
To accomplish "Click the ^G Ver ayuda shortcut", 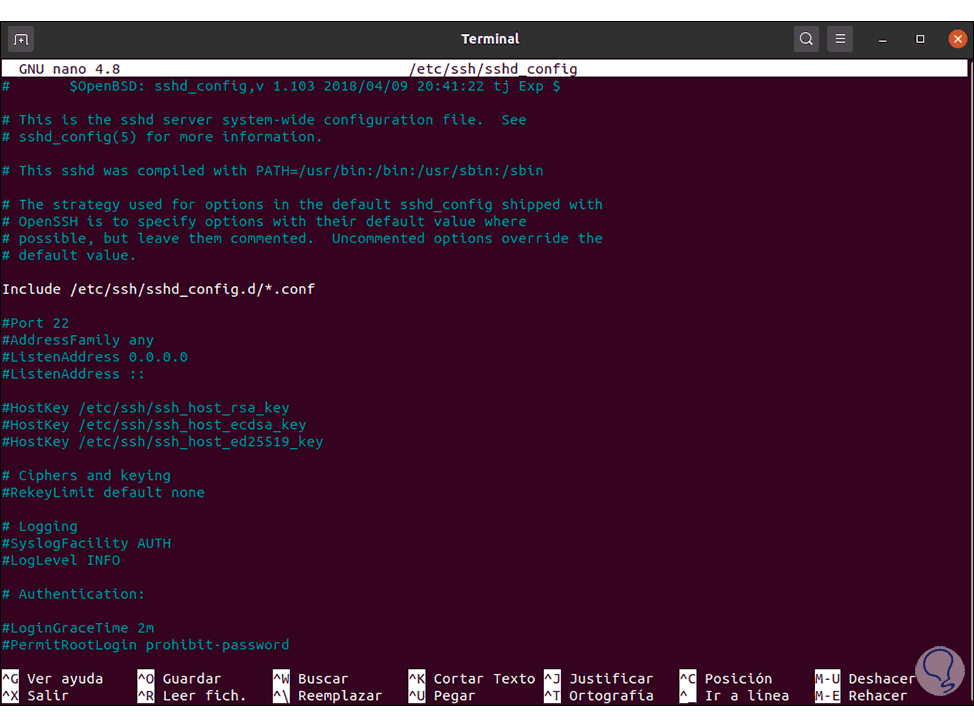I will [52, 678].
